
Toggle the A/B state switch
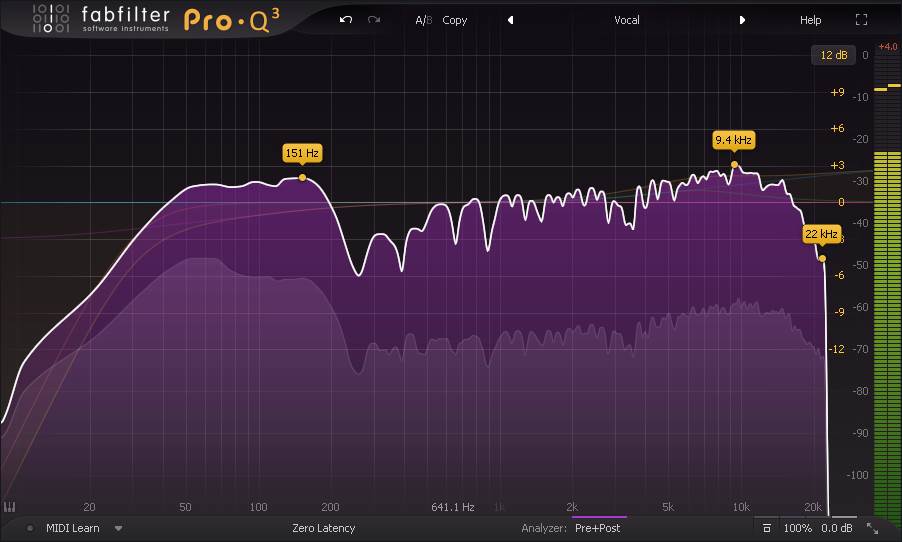[x=423, y=20]
